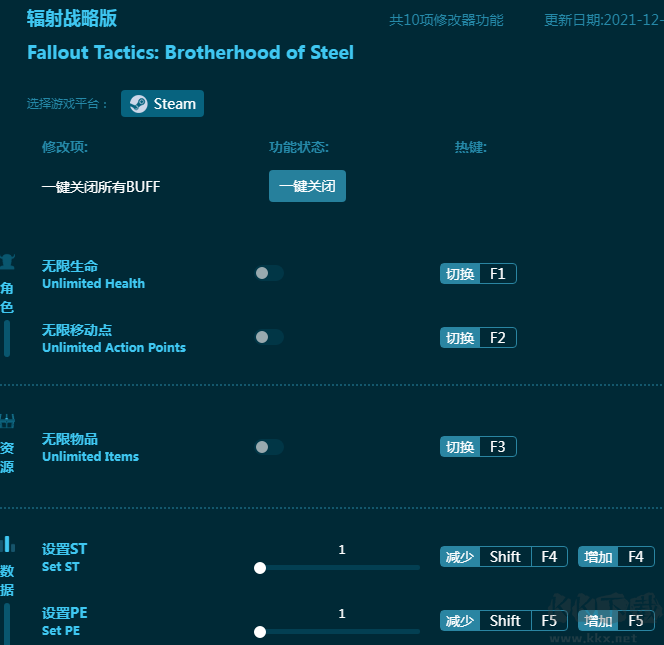
Task: Click 增加 F5 hotkey for Set PE
Action: pyautogui.click(x=616, y=620)
